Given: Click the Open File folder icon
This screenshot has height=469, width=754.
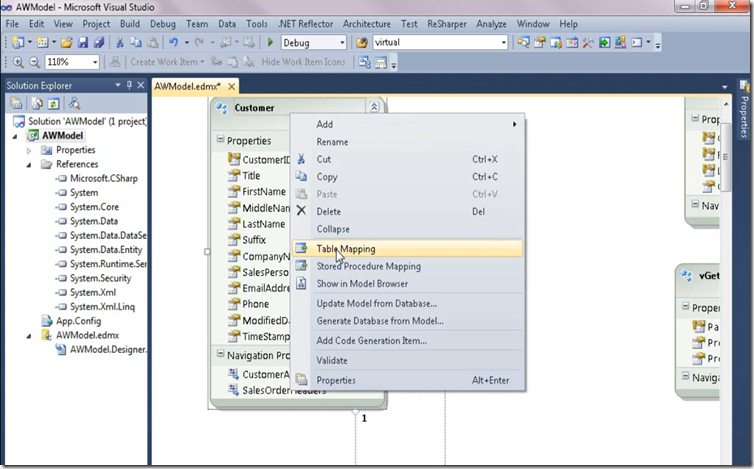Looking at the screenshot, I should pos(66,43).
